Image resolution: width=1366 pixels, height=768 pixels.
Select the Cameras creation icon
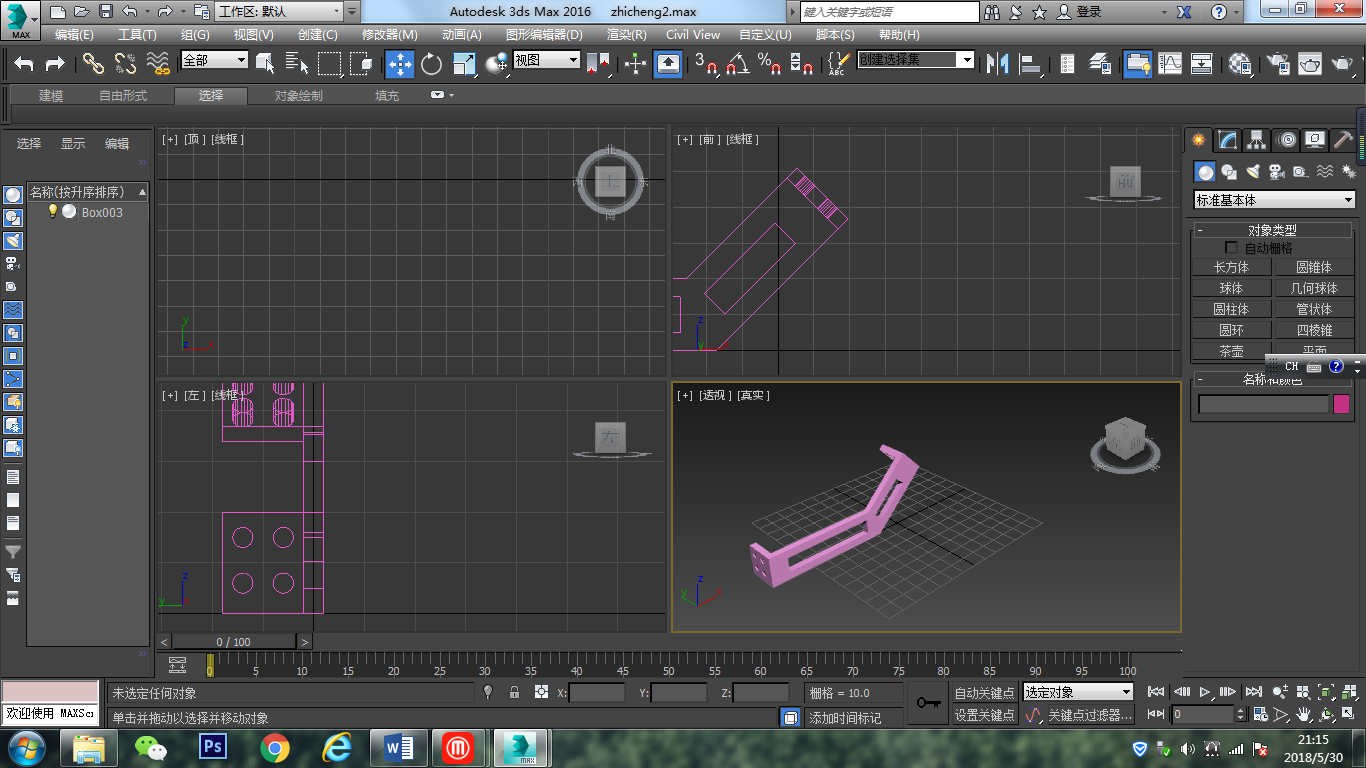pos(1277,172)
